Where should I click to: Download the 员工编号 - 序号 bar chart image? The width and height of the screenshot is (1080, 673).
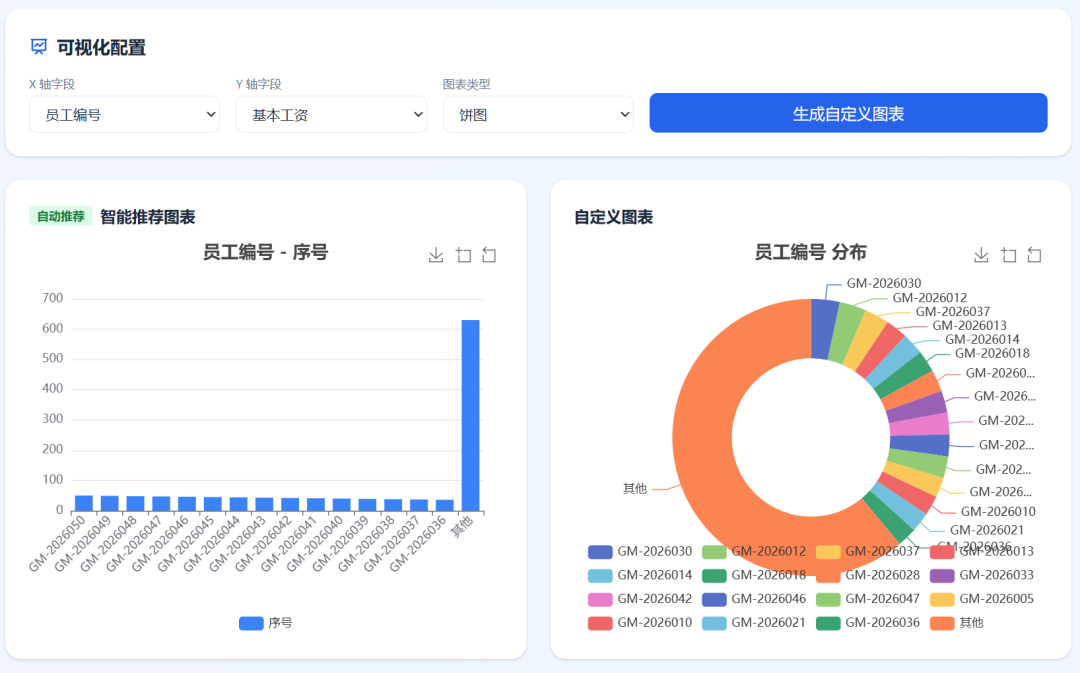coord(436,256)
